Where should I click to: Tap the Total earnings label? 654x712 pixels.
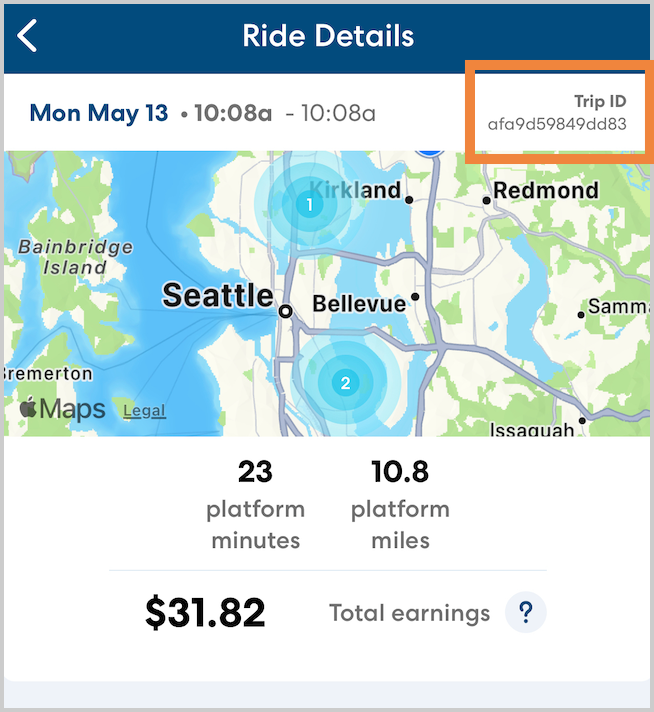pos(410,613)
